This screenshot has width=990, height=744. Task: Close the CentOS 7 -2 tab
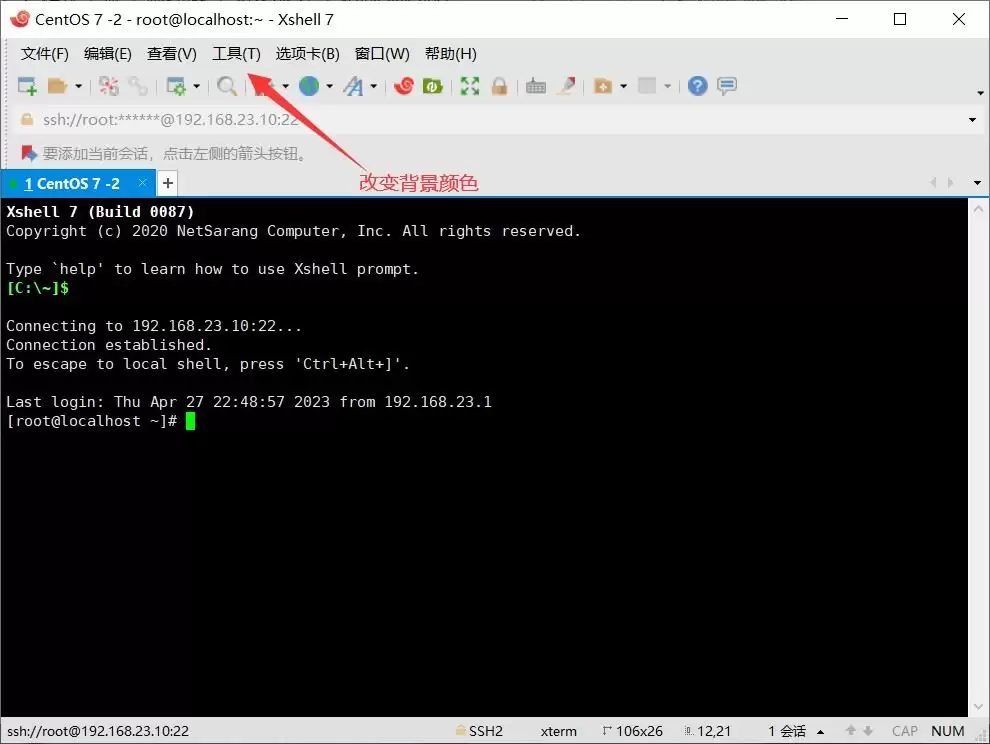pyautogui.click(x=143, y=183)
